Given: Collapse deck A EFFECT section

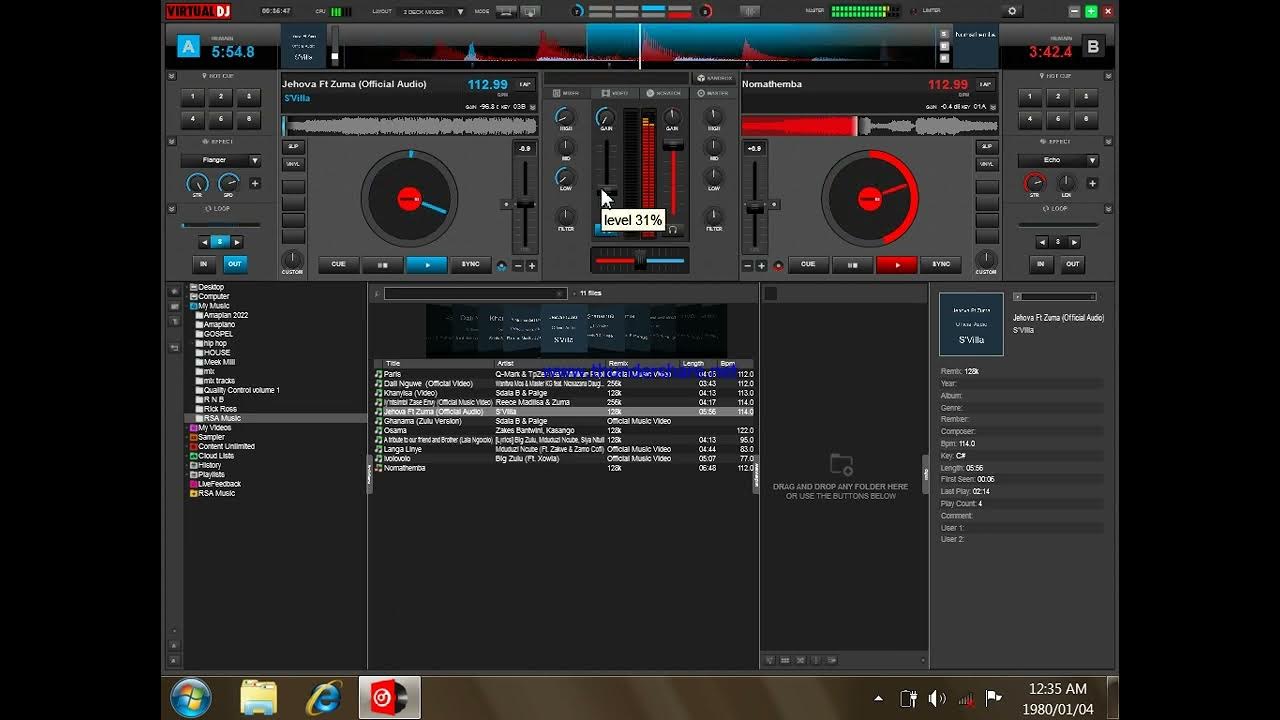Looking at the screenshot, I should [x=172, y=142].
